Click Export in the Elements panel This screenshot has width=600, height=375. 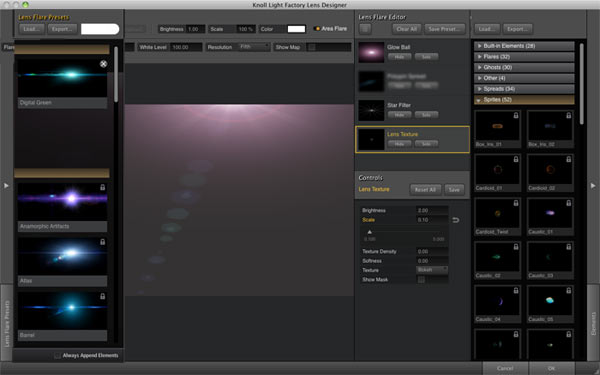[517, 29]
